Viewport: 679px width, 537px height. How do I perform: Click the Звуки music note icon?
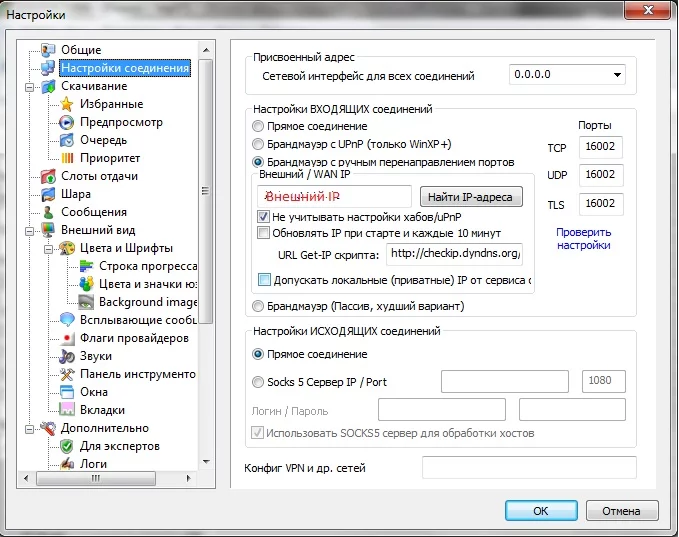coord(67,356)
